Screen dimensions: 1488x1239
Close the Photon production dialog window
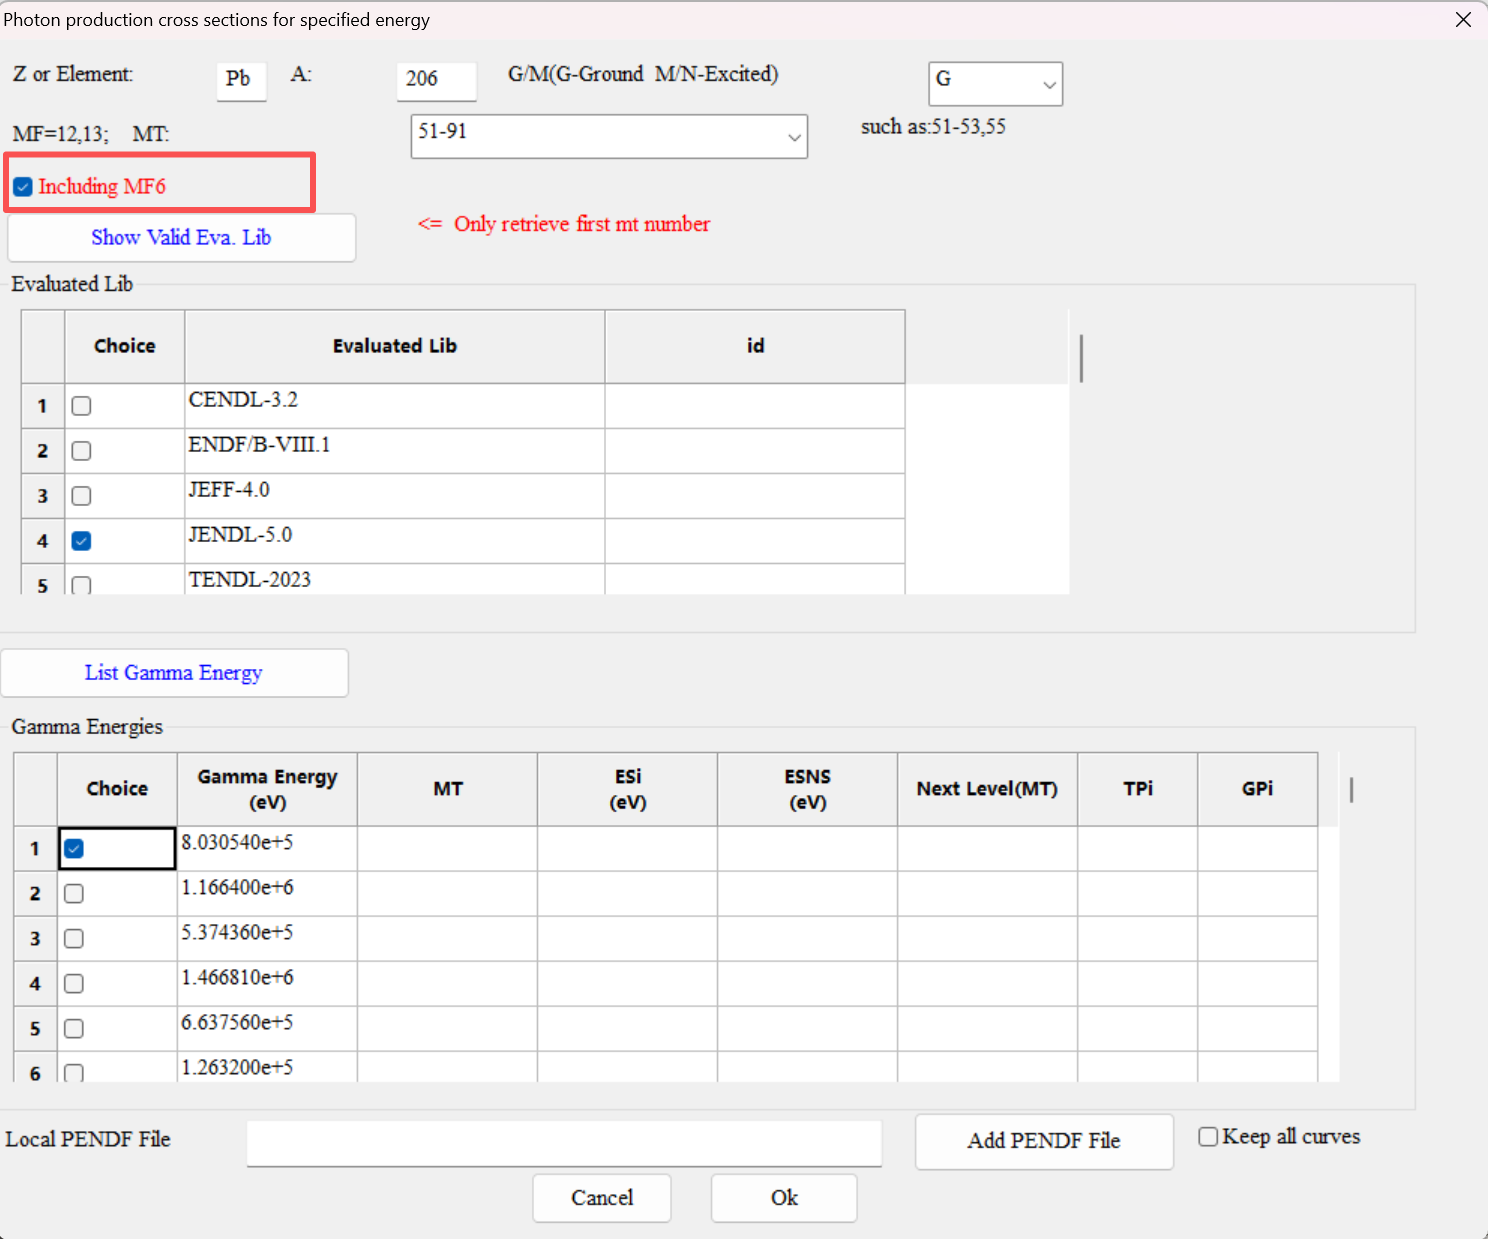[x=1463, y=20]
